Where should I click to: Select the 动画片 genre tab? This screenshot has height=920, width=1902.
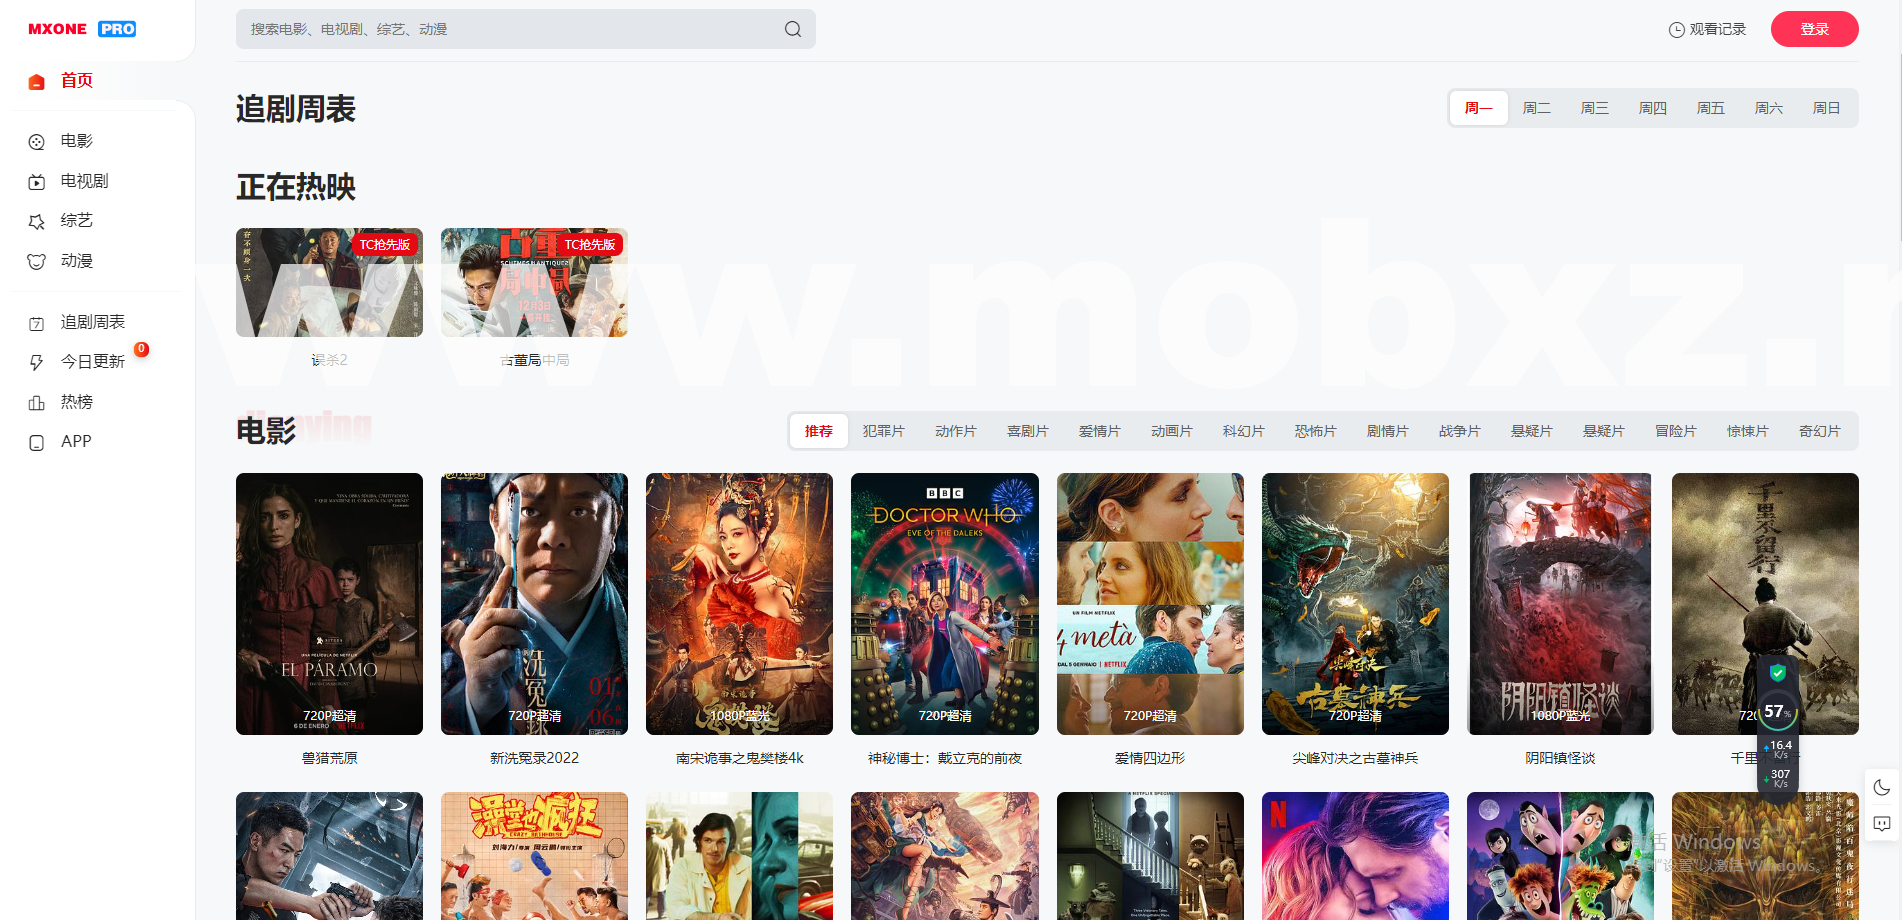coord(1172,431)
